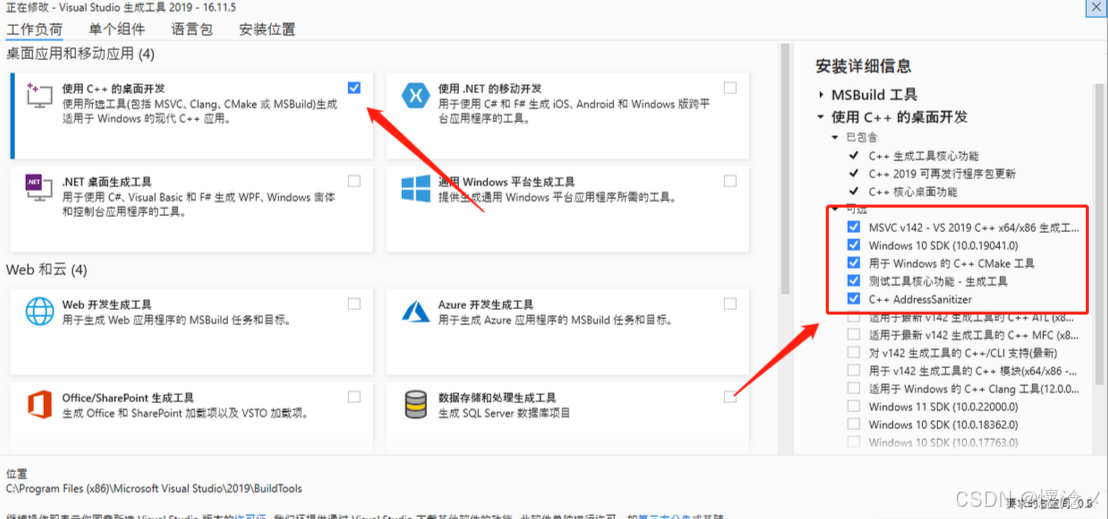Viewport: 1108px width, 519px height.
Task: Check the 数据存储和处理生成工具 workload checkbox
Action: pyautogui.click(x=730, y=396)
